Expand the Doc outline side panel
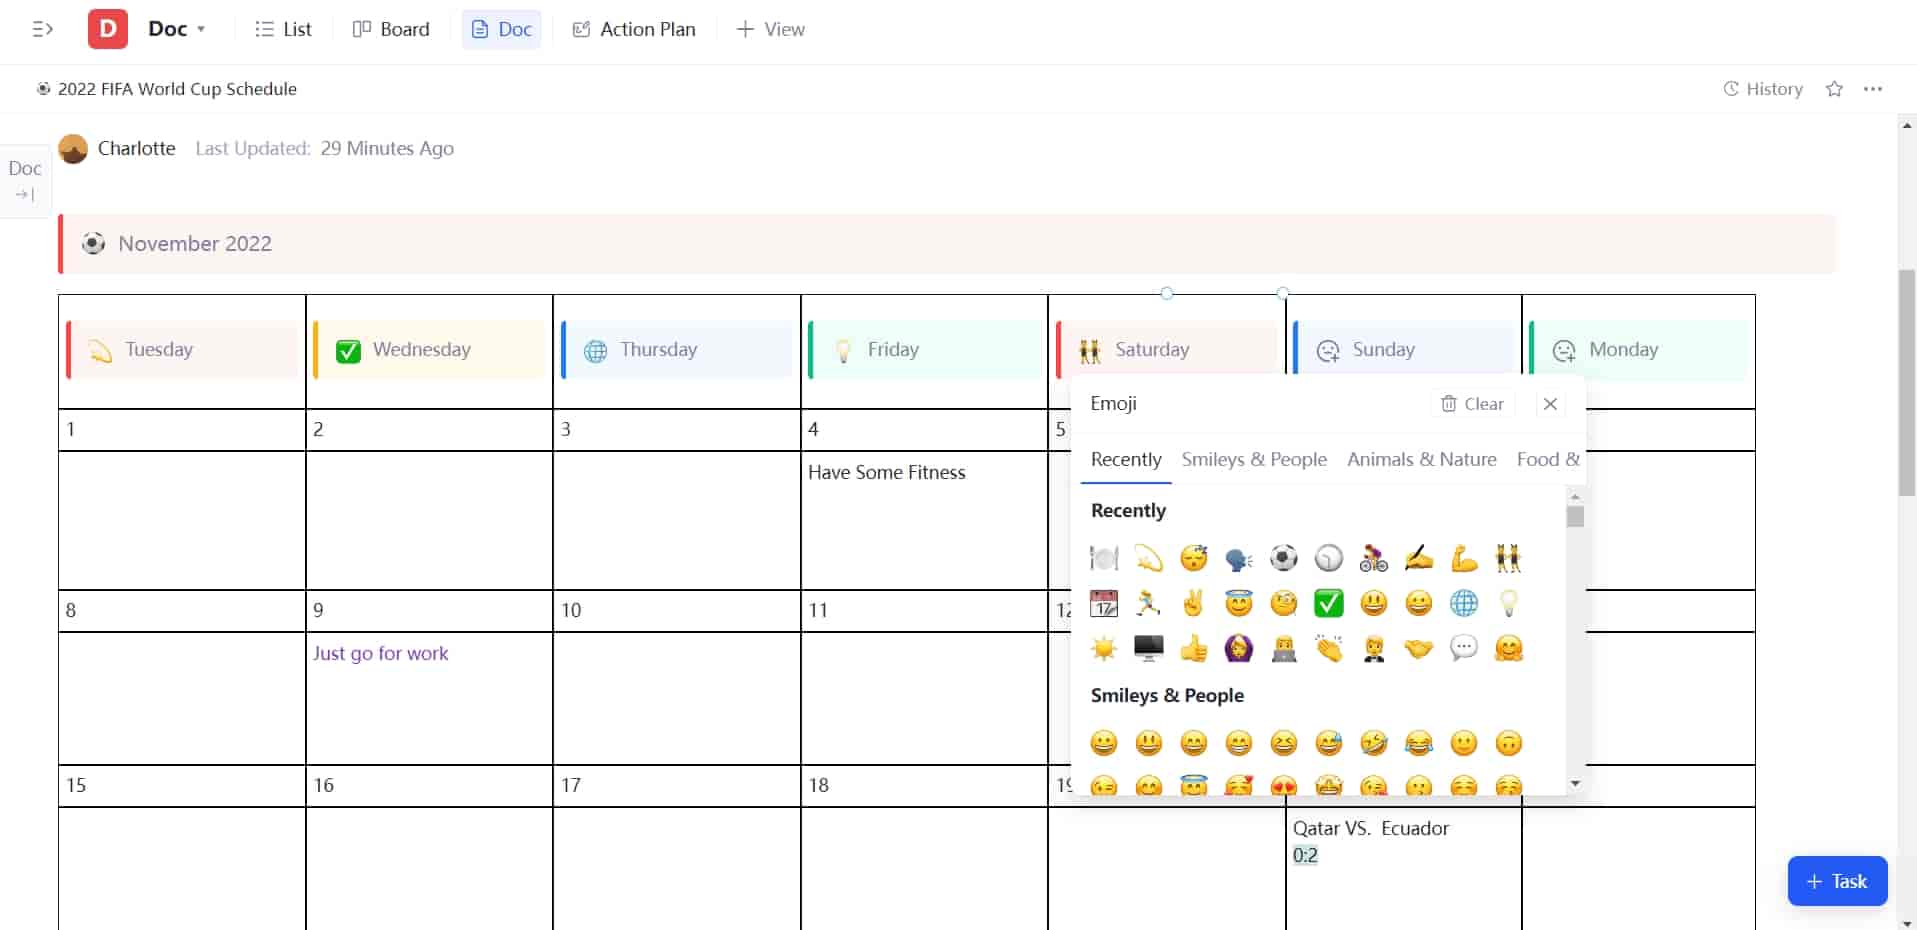 25,180
